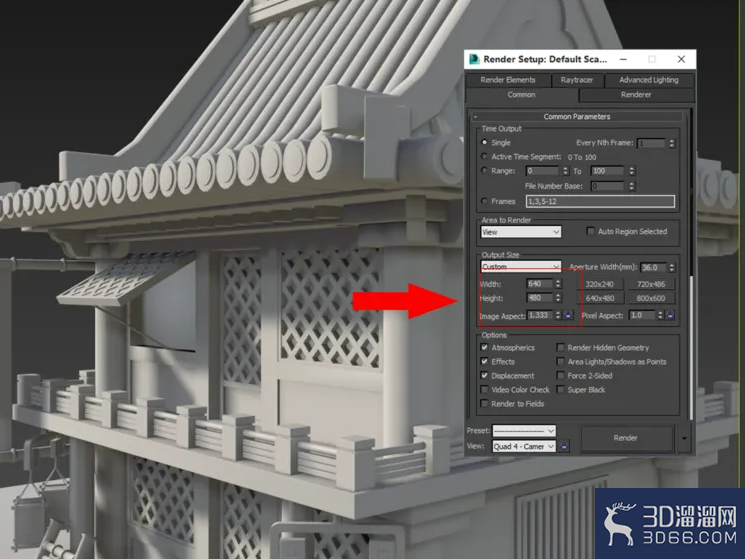Screen dimensions: 745x559
Task: Click the Image Aspect spinner arrows
Action: (558, 315)
